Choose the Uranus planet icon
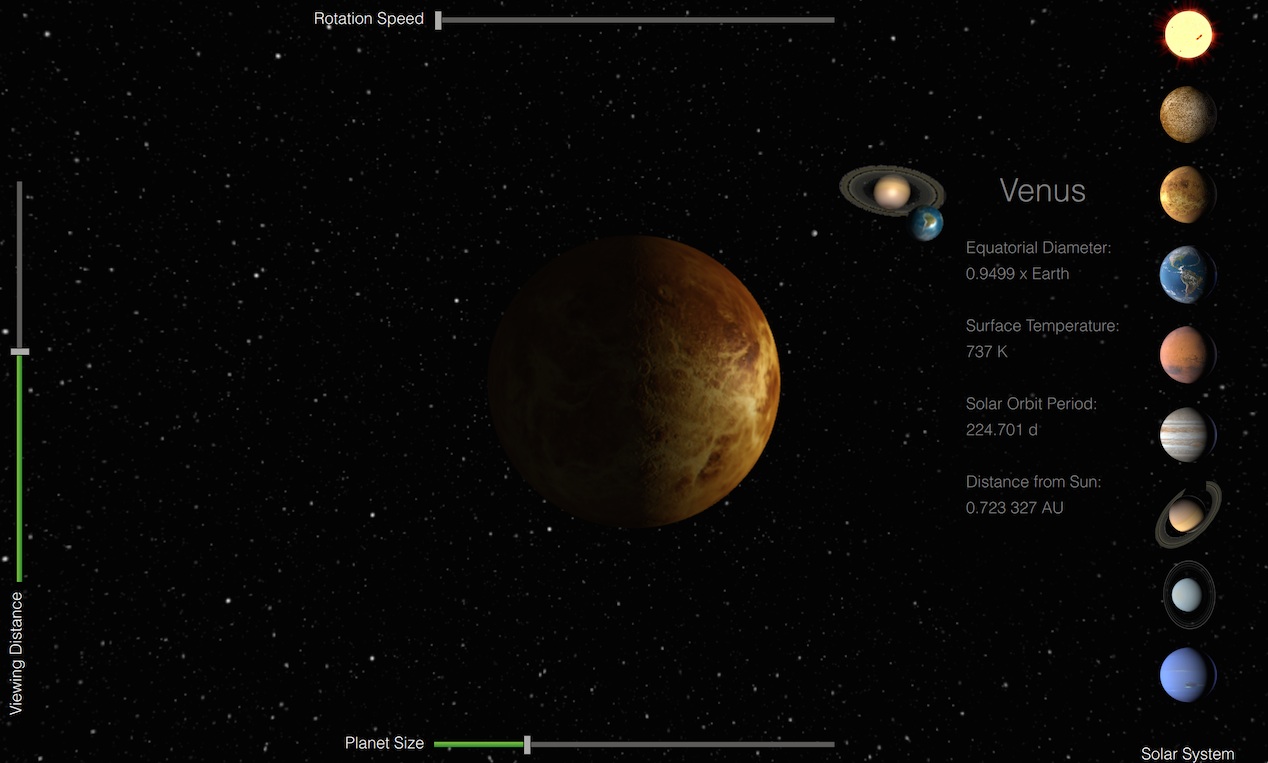1268x763 pixels. click(1188, 595)
